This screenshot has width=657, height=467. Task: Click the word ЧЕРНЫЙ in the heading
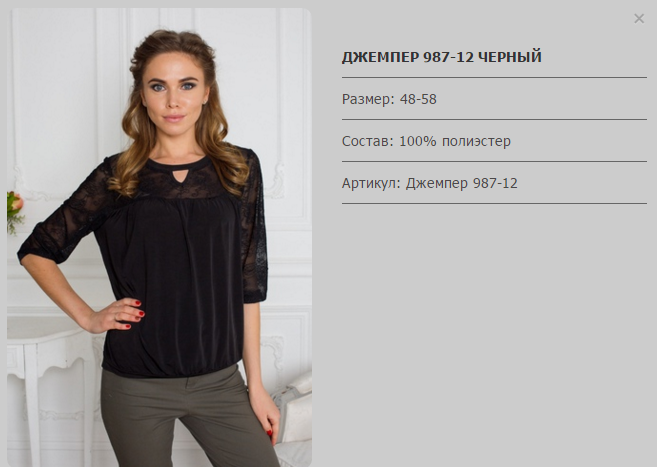pyautogui.click(x=510, y=57)
